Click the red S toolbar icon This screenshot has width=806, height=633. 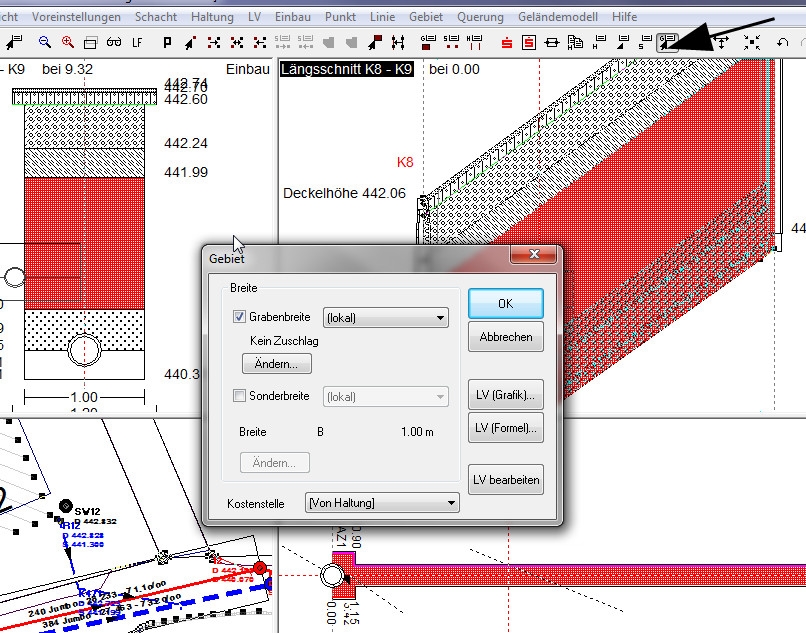coord(506,42)
